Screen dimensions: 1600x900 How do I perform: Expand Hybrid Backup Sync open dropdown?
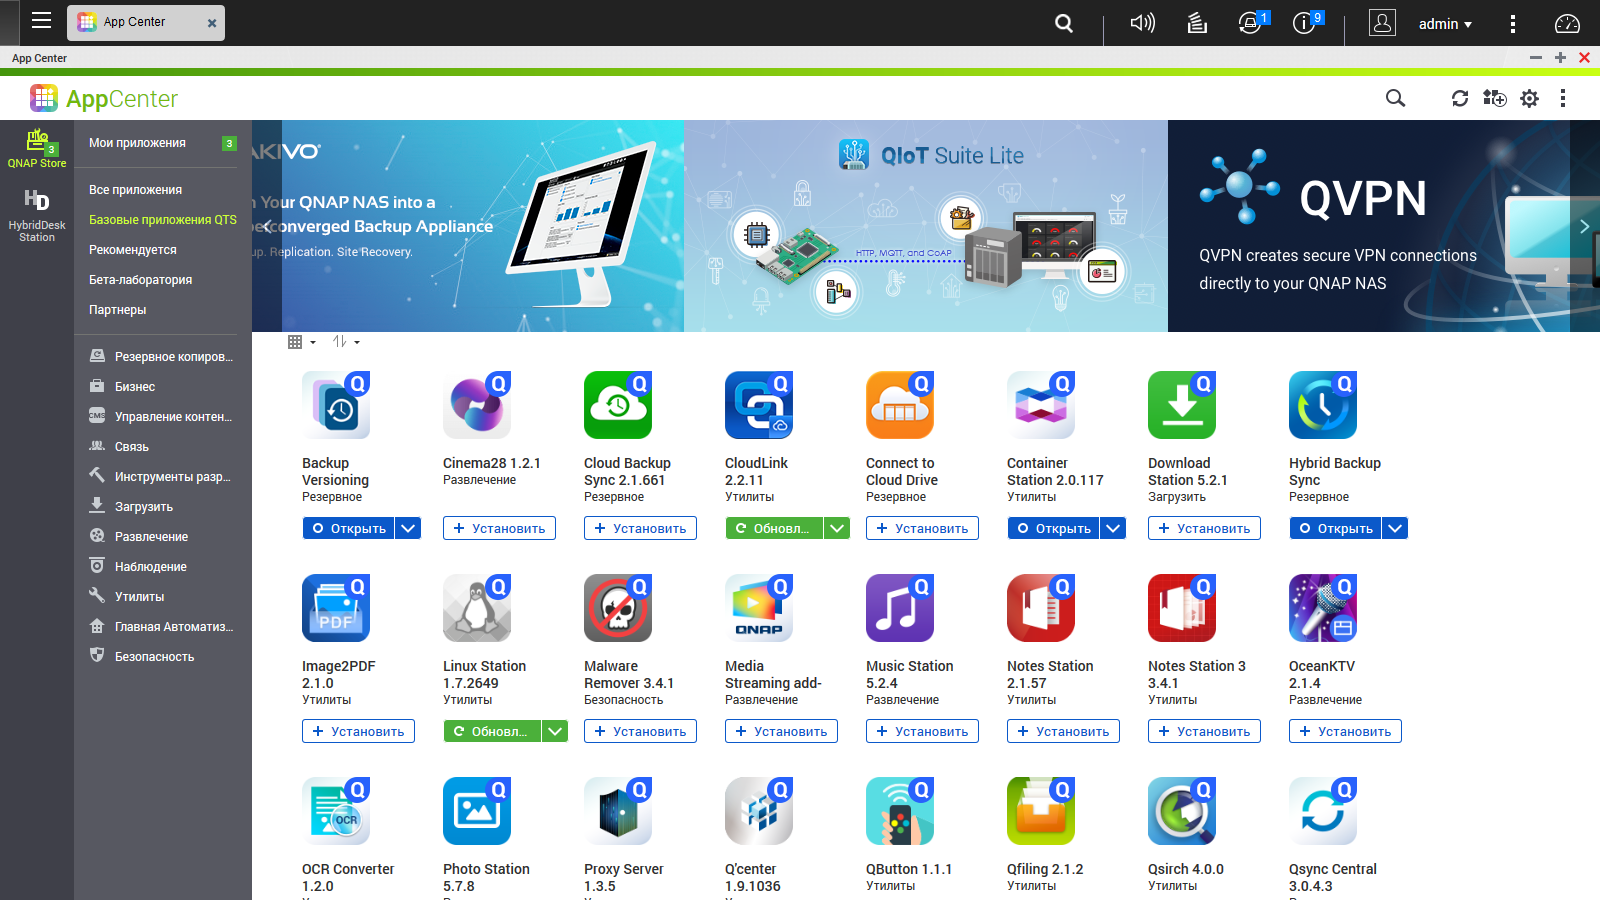point(1395,528)
